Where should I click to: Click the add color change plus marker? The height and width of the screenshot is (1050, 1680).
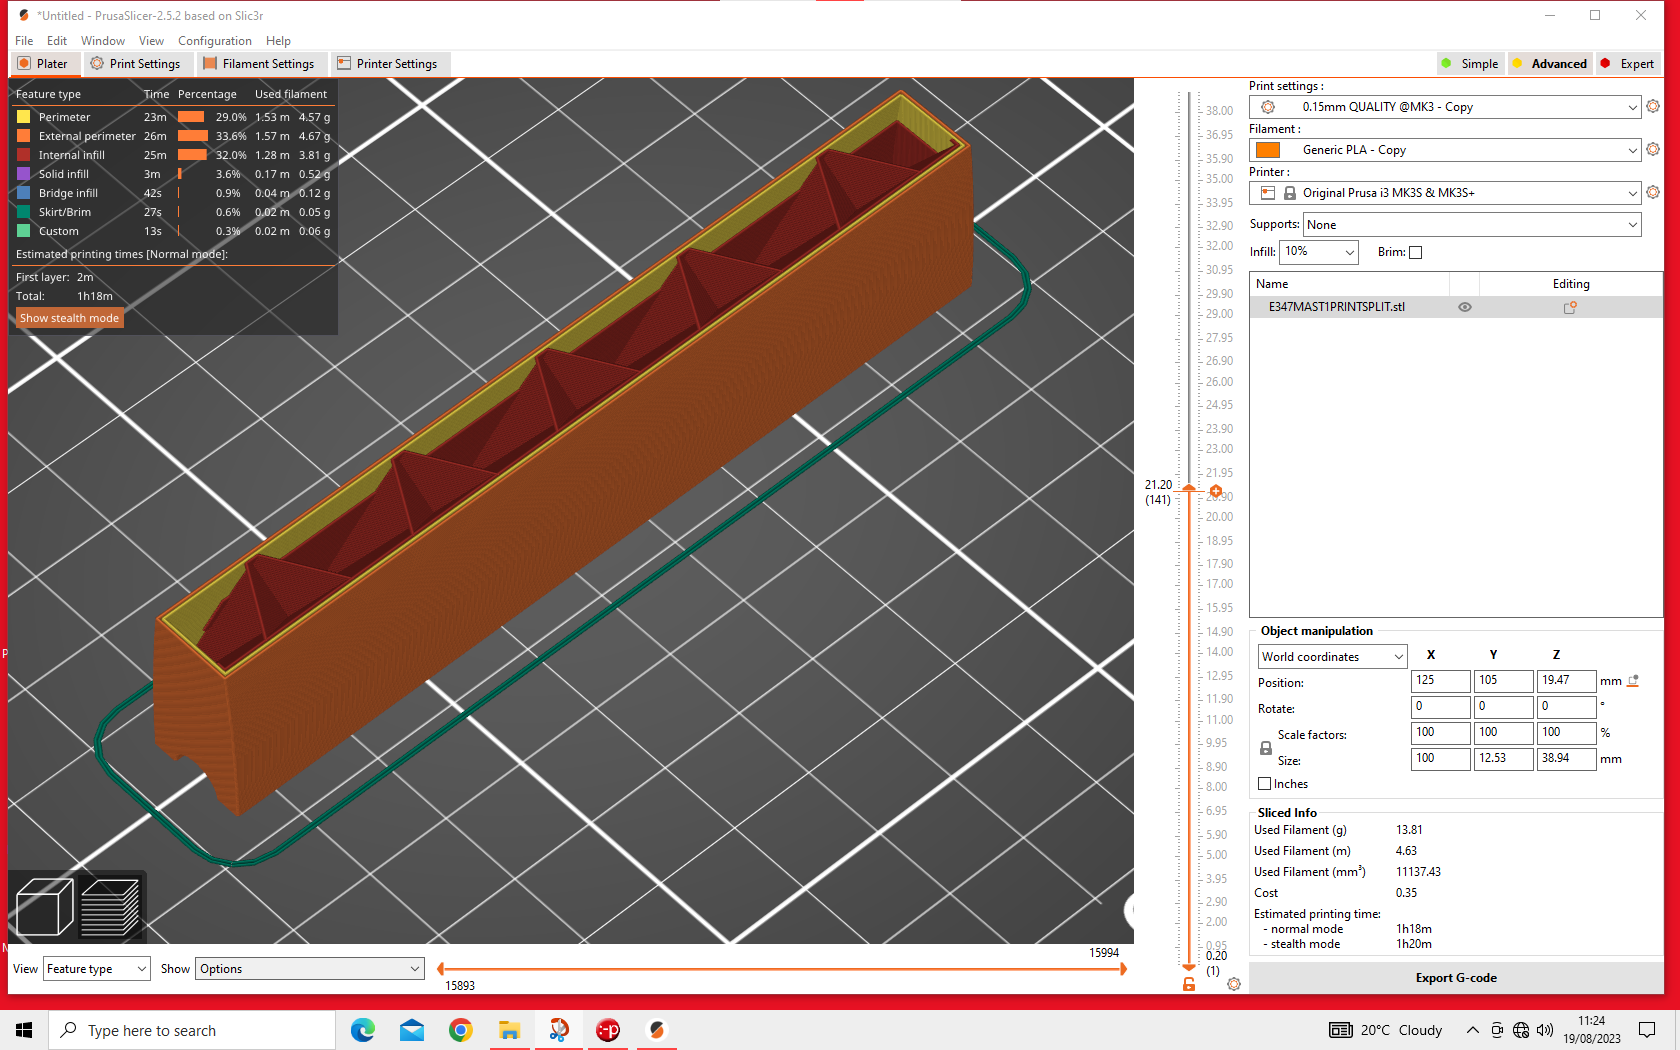(x=1216, y=491)
